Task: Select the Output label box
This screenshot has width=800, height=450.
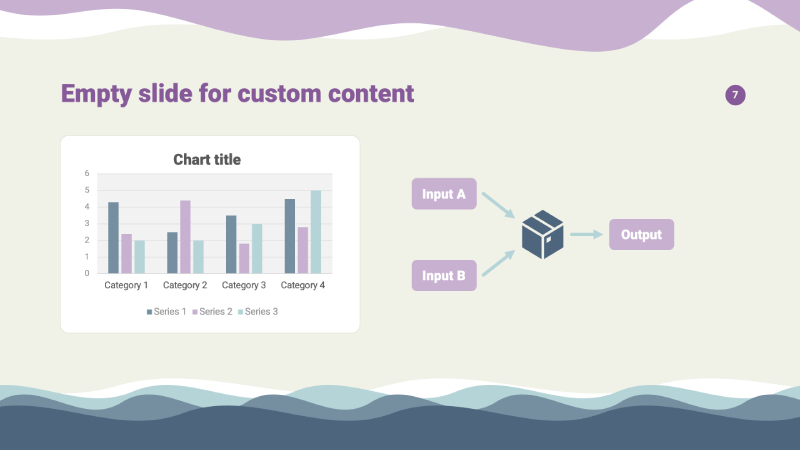Action: (x=641, y=235)
